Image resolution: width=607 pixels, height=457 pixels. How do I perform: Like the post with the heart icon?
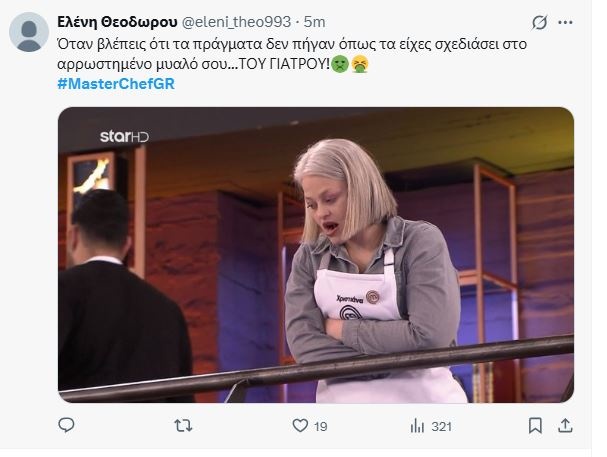point(297,426)
